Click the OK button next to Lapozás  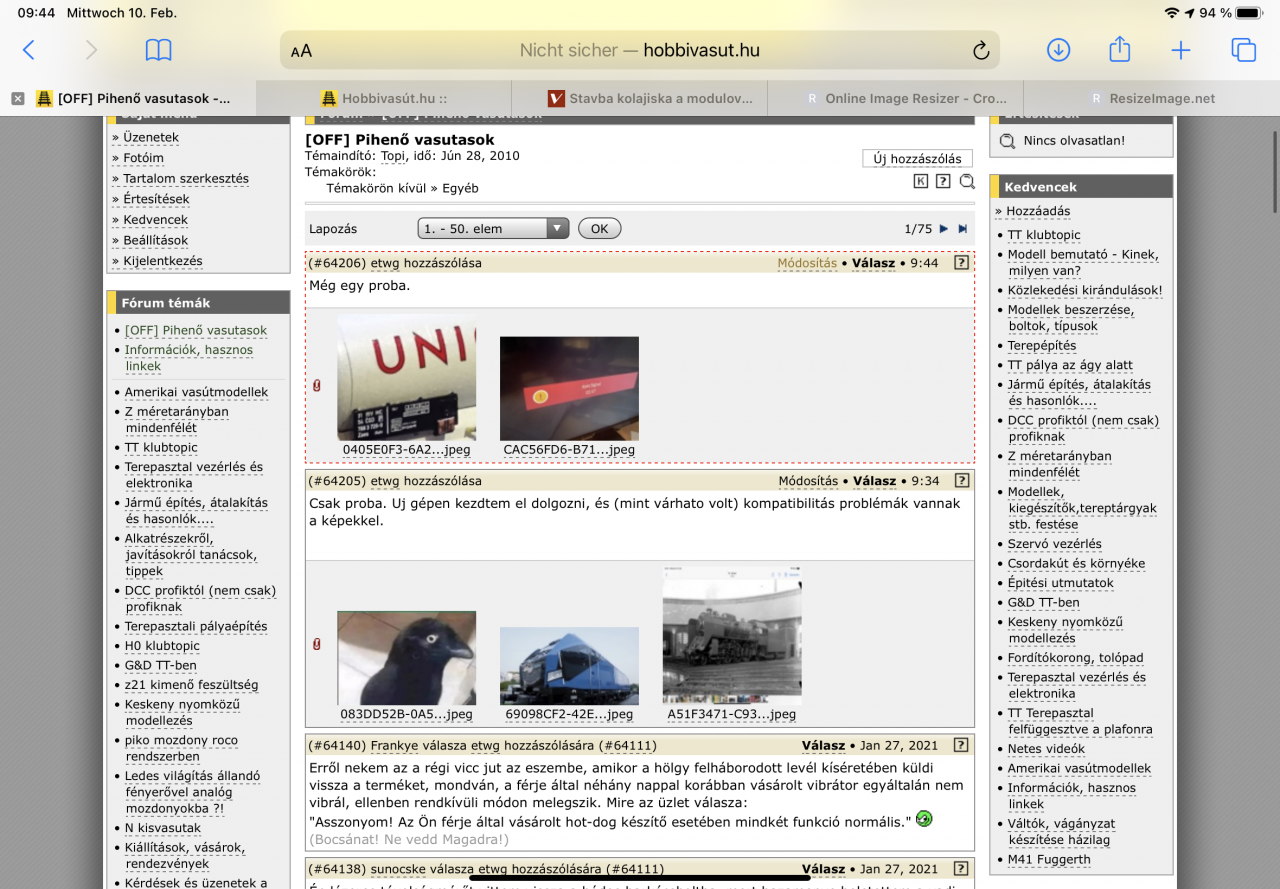[599, 229]
